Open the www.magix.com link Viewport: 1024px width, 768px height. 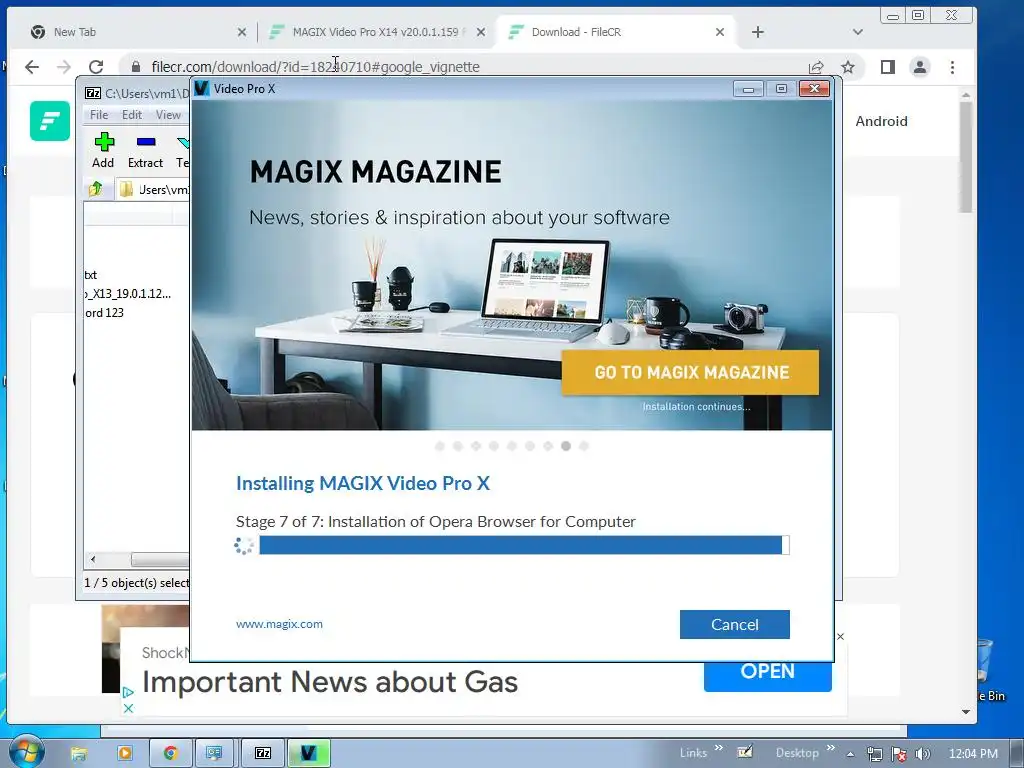(x=279, y=624)
